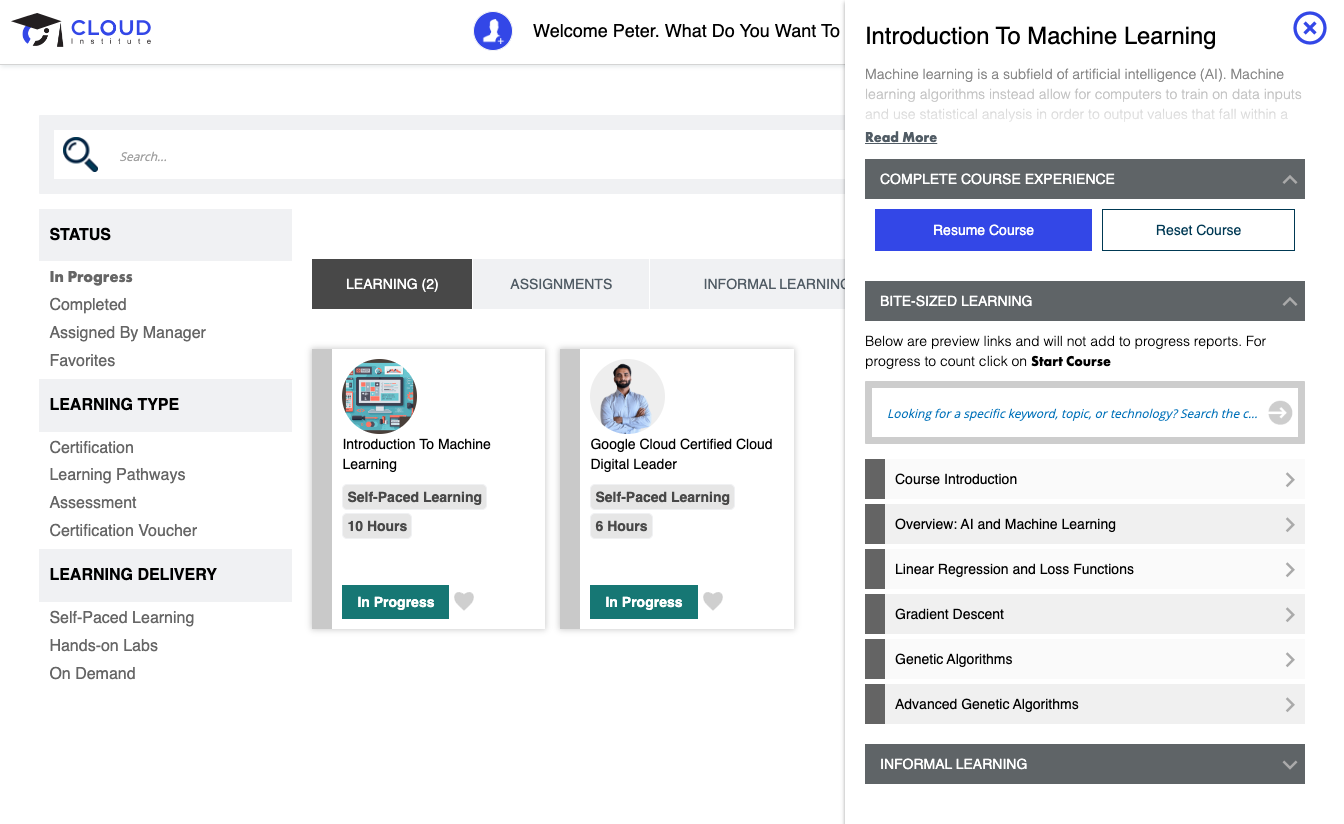Click the Google Cloud Digital Leader instructor avatar
The image size is (1344, 824).
coord(627,396)
